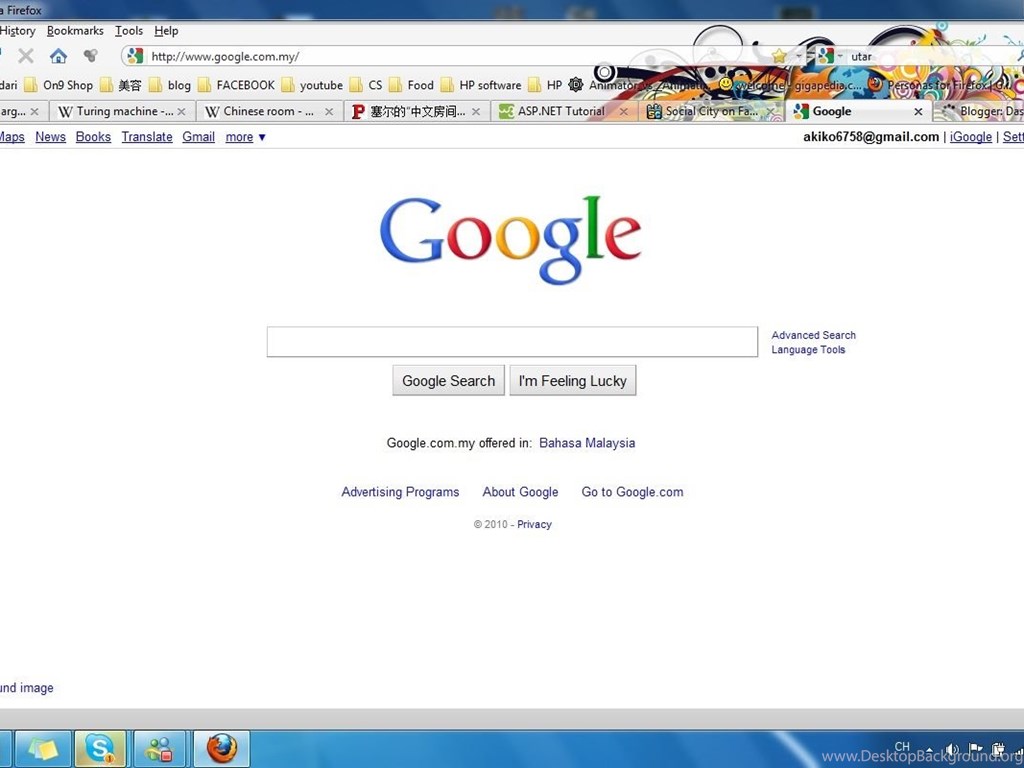Open the Food bookmark folder
This screenshot has width=1024, height=768.
[411, 85]
